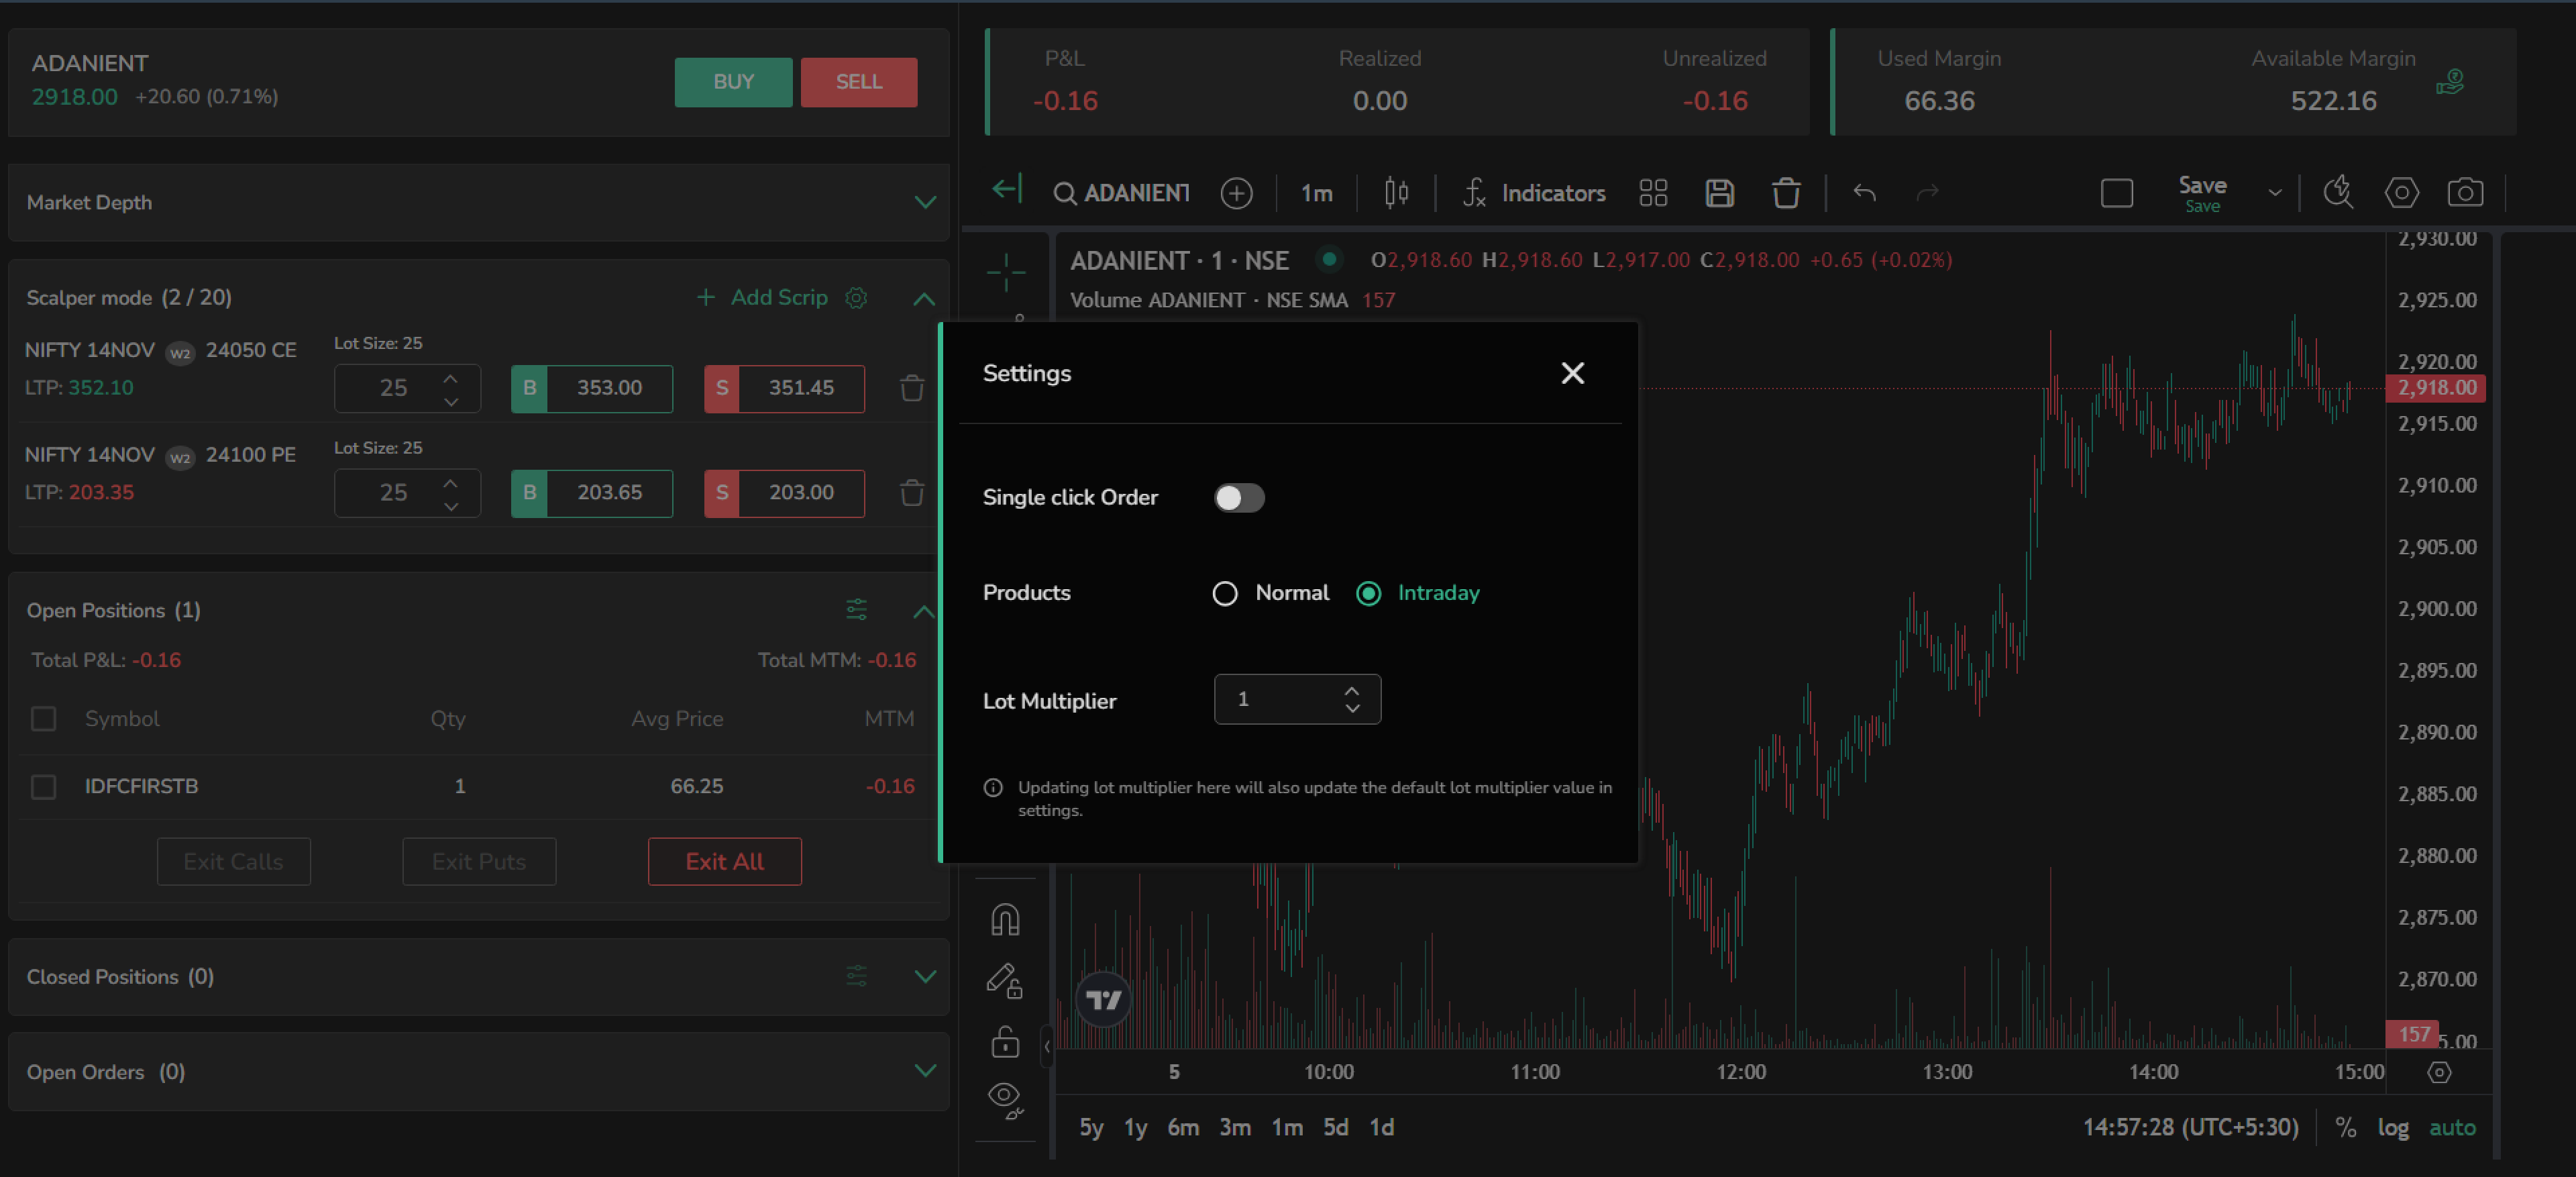2576x1177 pixels.
Task: Click the Exit All button
Action: [x=724, y=862]
